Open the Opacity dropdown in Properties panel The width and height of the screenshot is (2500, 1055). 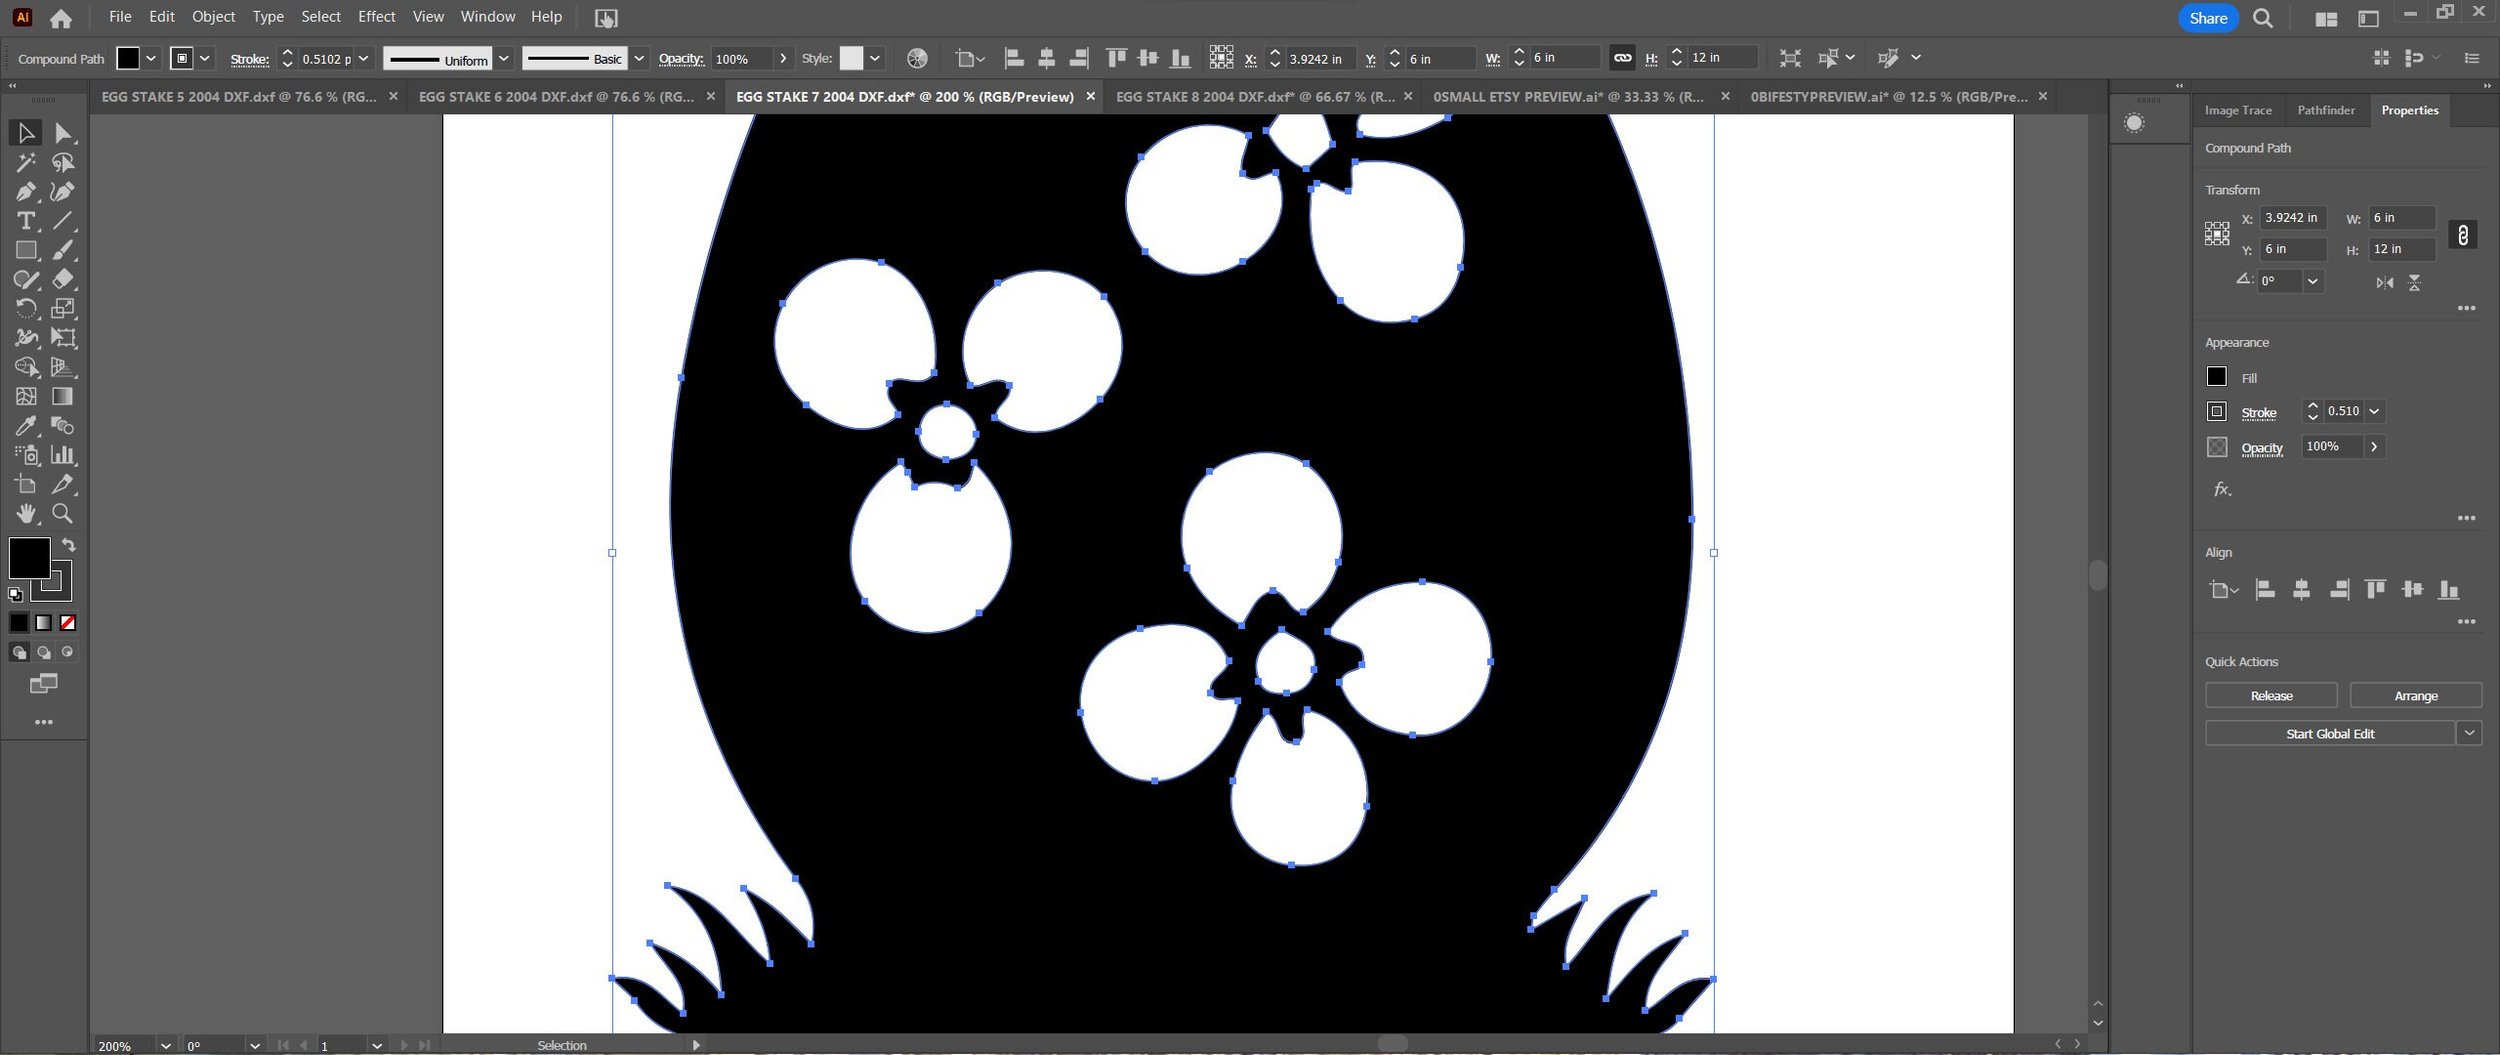tap(2374, 447)
